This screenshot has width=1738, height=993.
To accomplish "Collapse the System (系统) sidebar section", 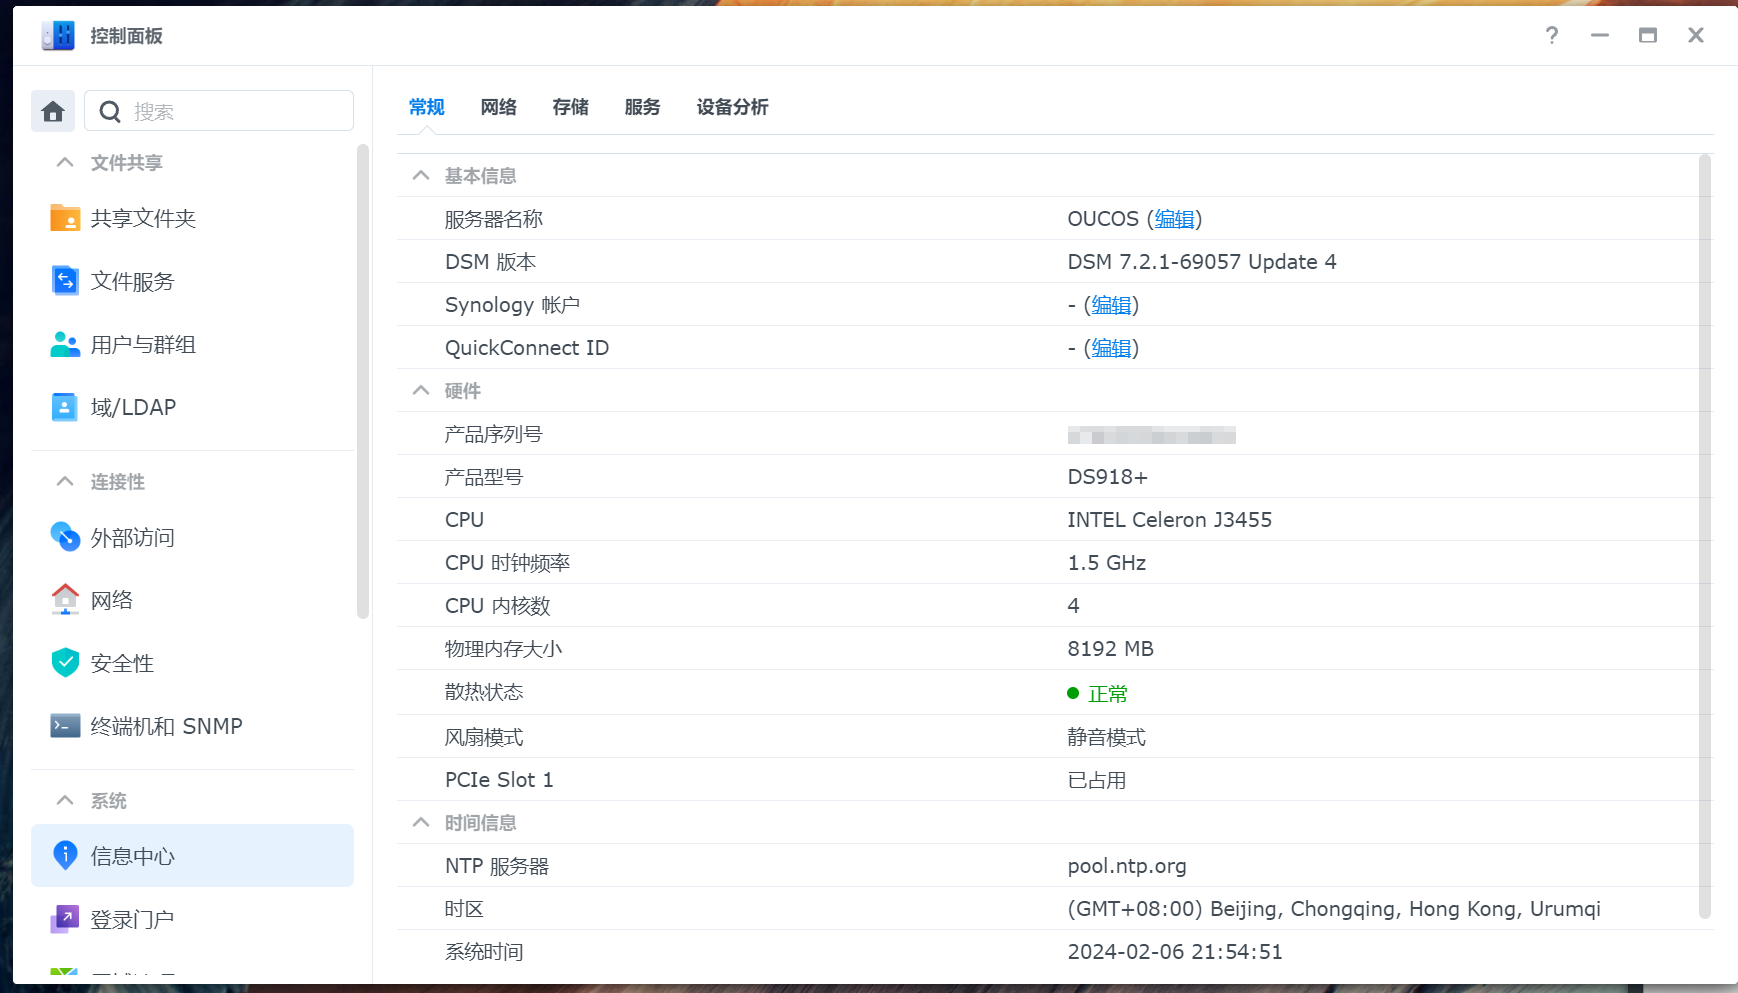I will tap(65, 800).
